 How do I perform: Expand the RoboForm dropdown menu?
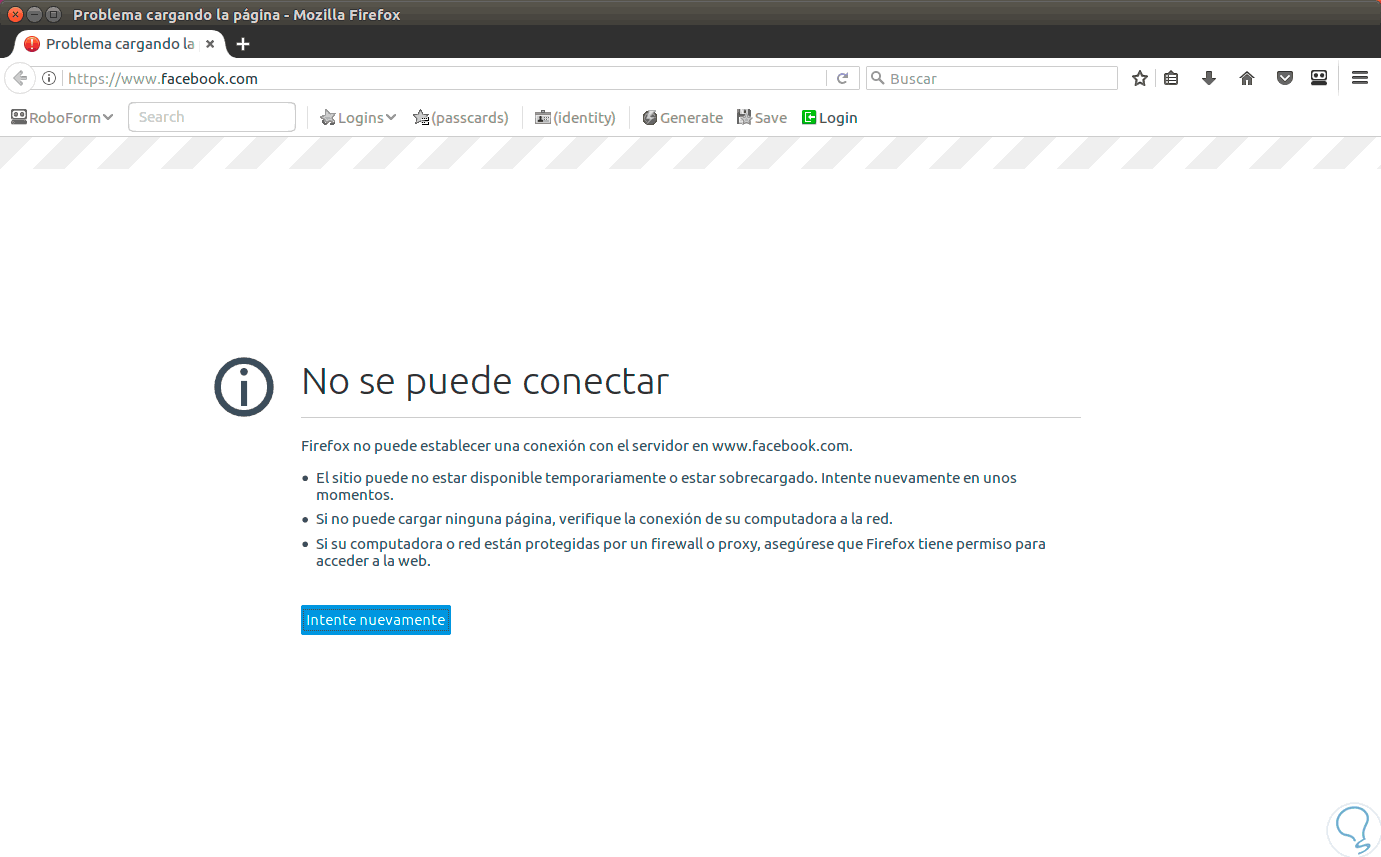click(x=62, y=117)
